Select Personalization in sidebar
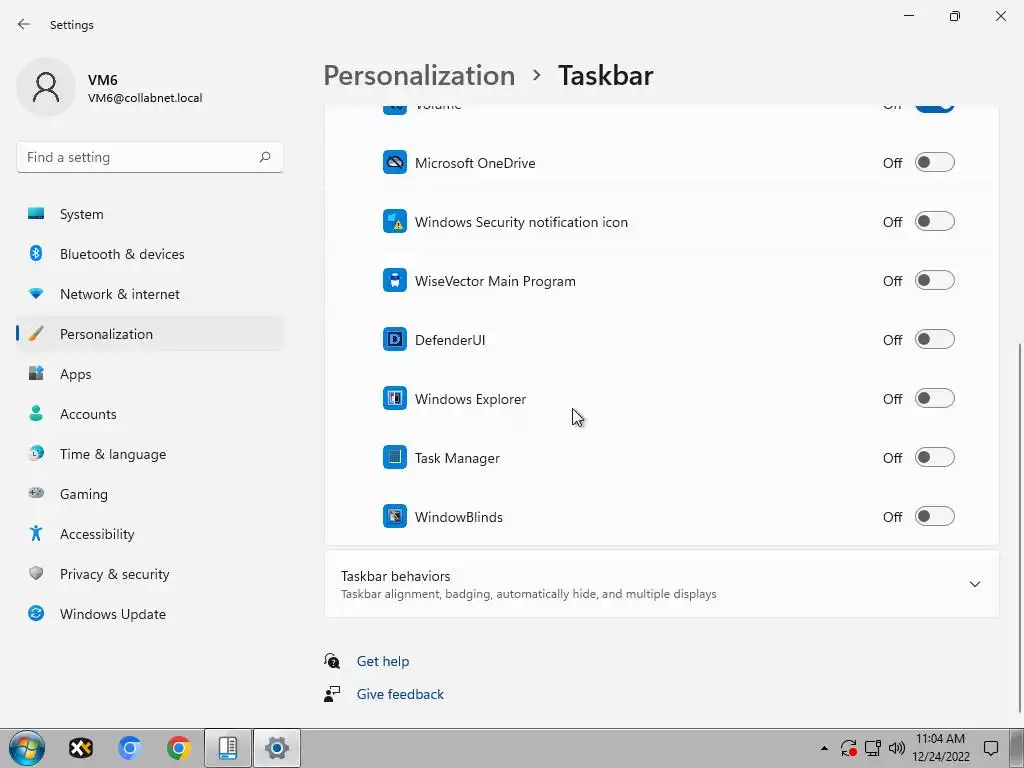 pos(150,334)
